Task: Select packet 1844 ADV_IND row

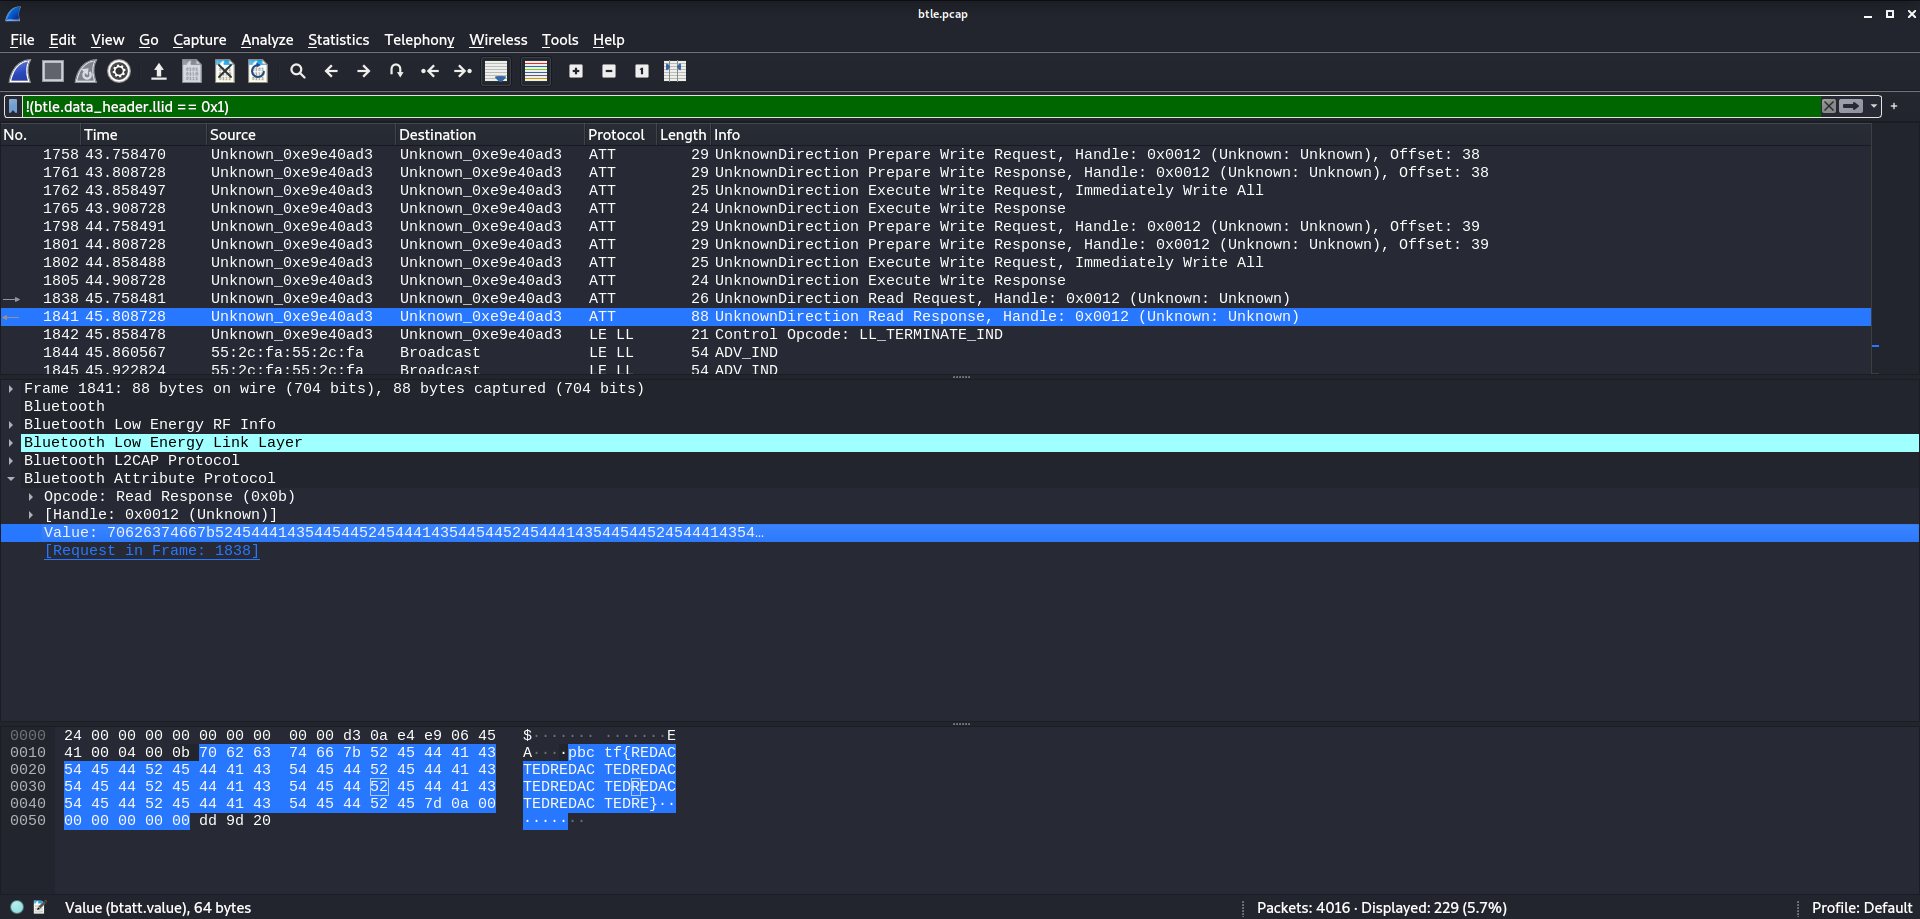Action: pyautogui.click(x=936, y=353)
